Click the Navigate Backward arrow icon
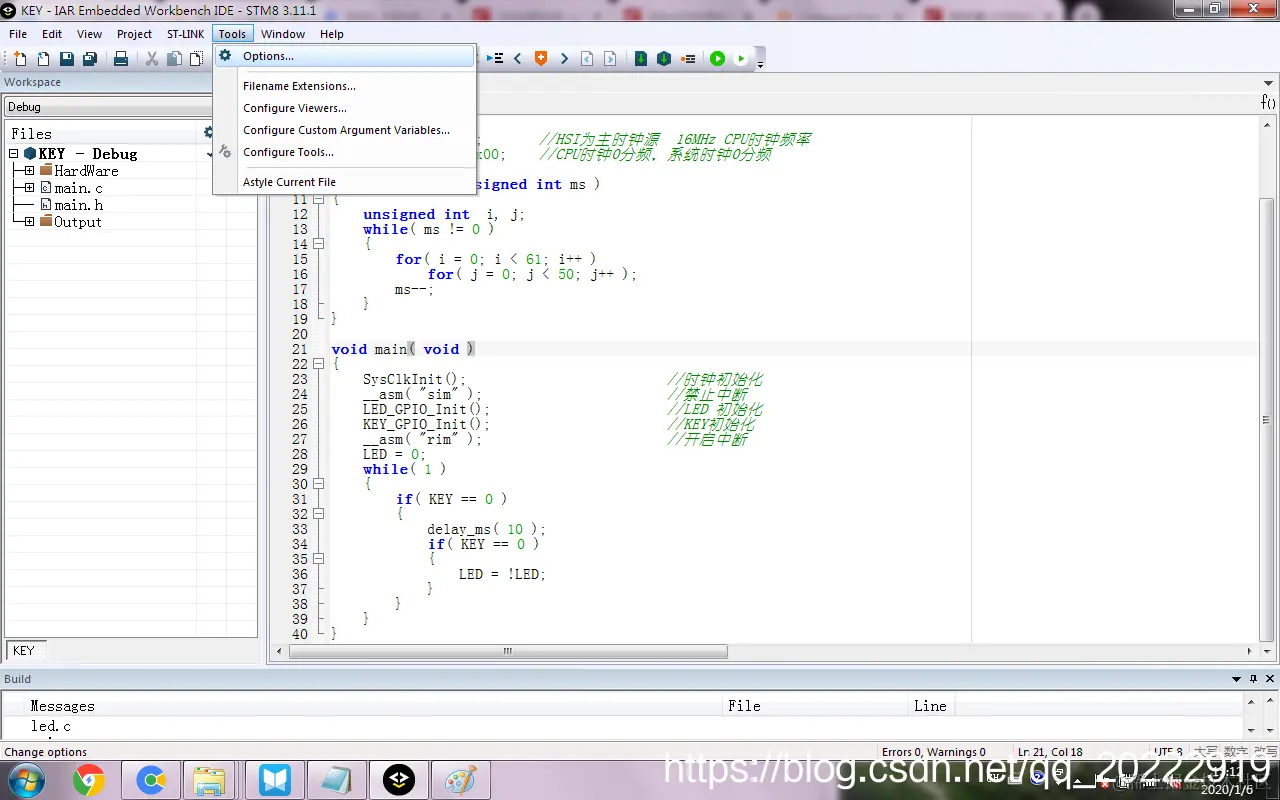Screen dimensions: 1280x800 [518, 58]
